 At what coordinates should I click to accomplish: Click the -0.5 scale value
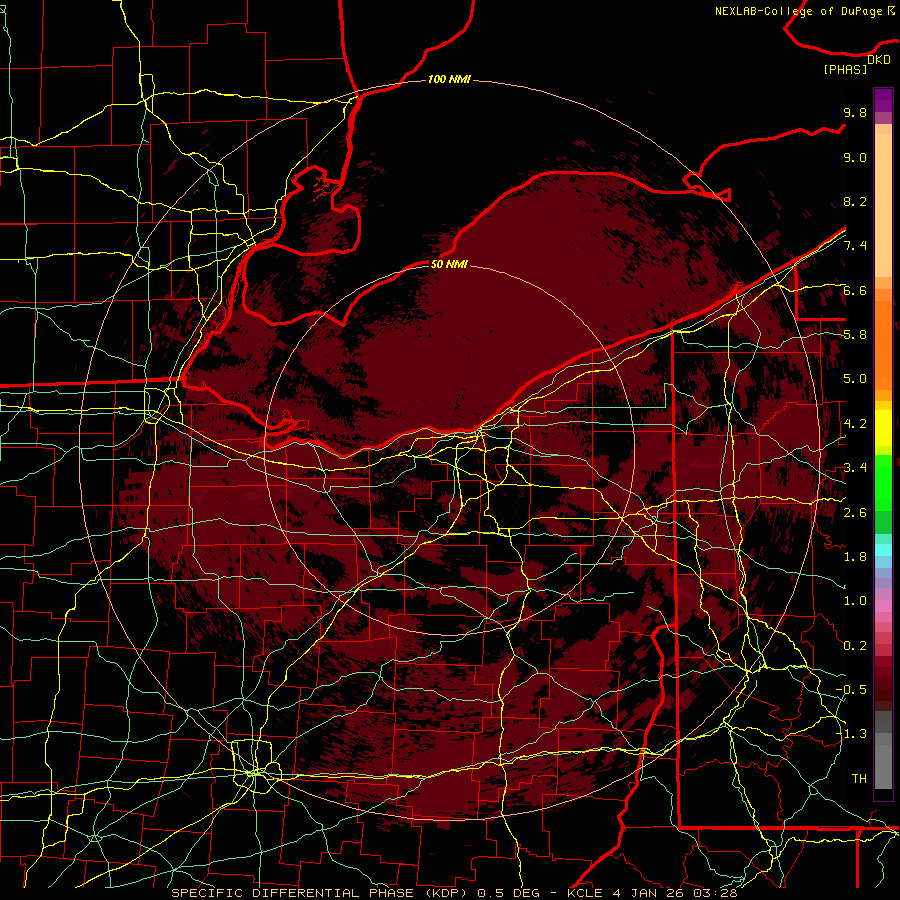pyautogui.click(x=852, y=690)
